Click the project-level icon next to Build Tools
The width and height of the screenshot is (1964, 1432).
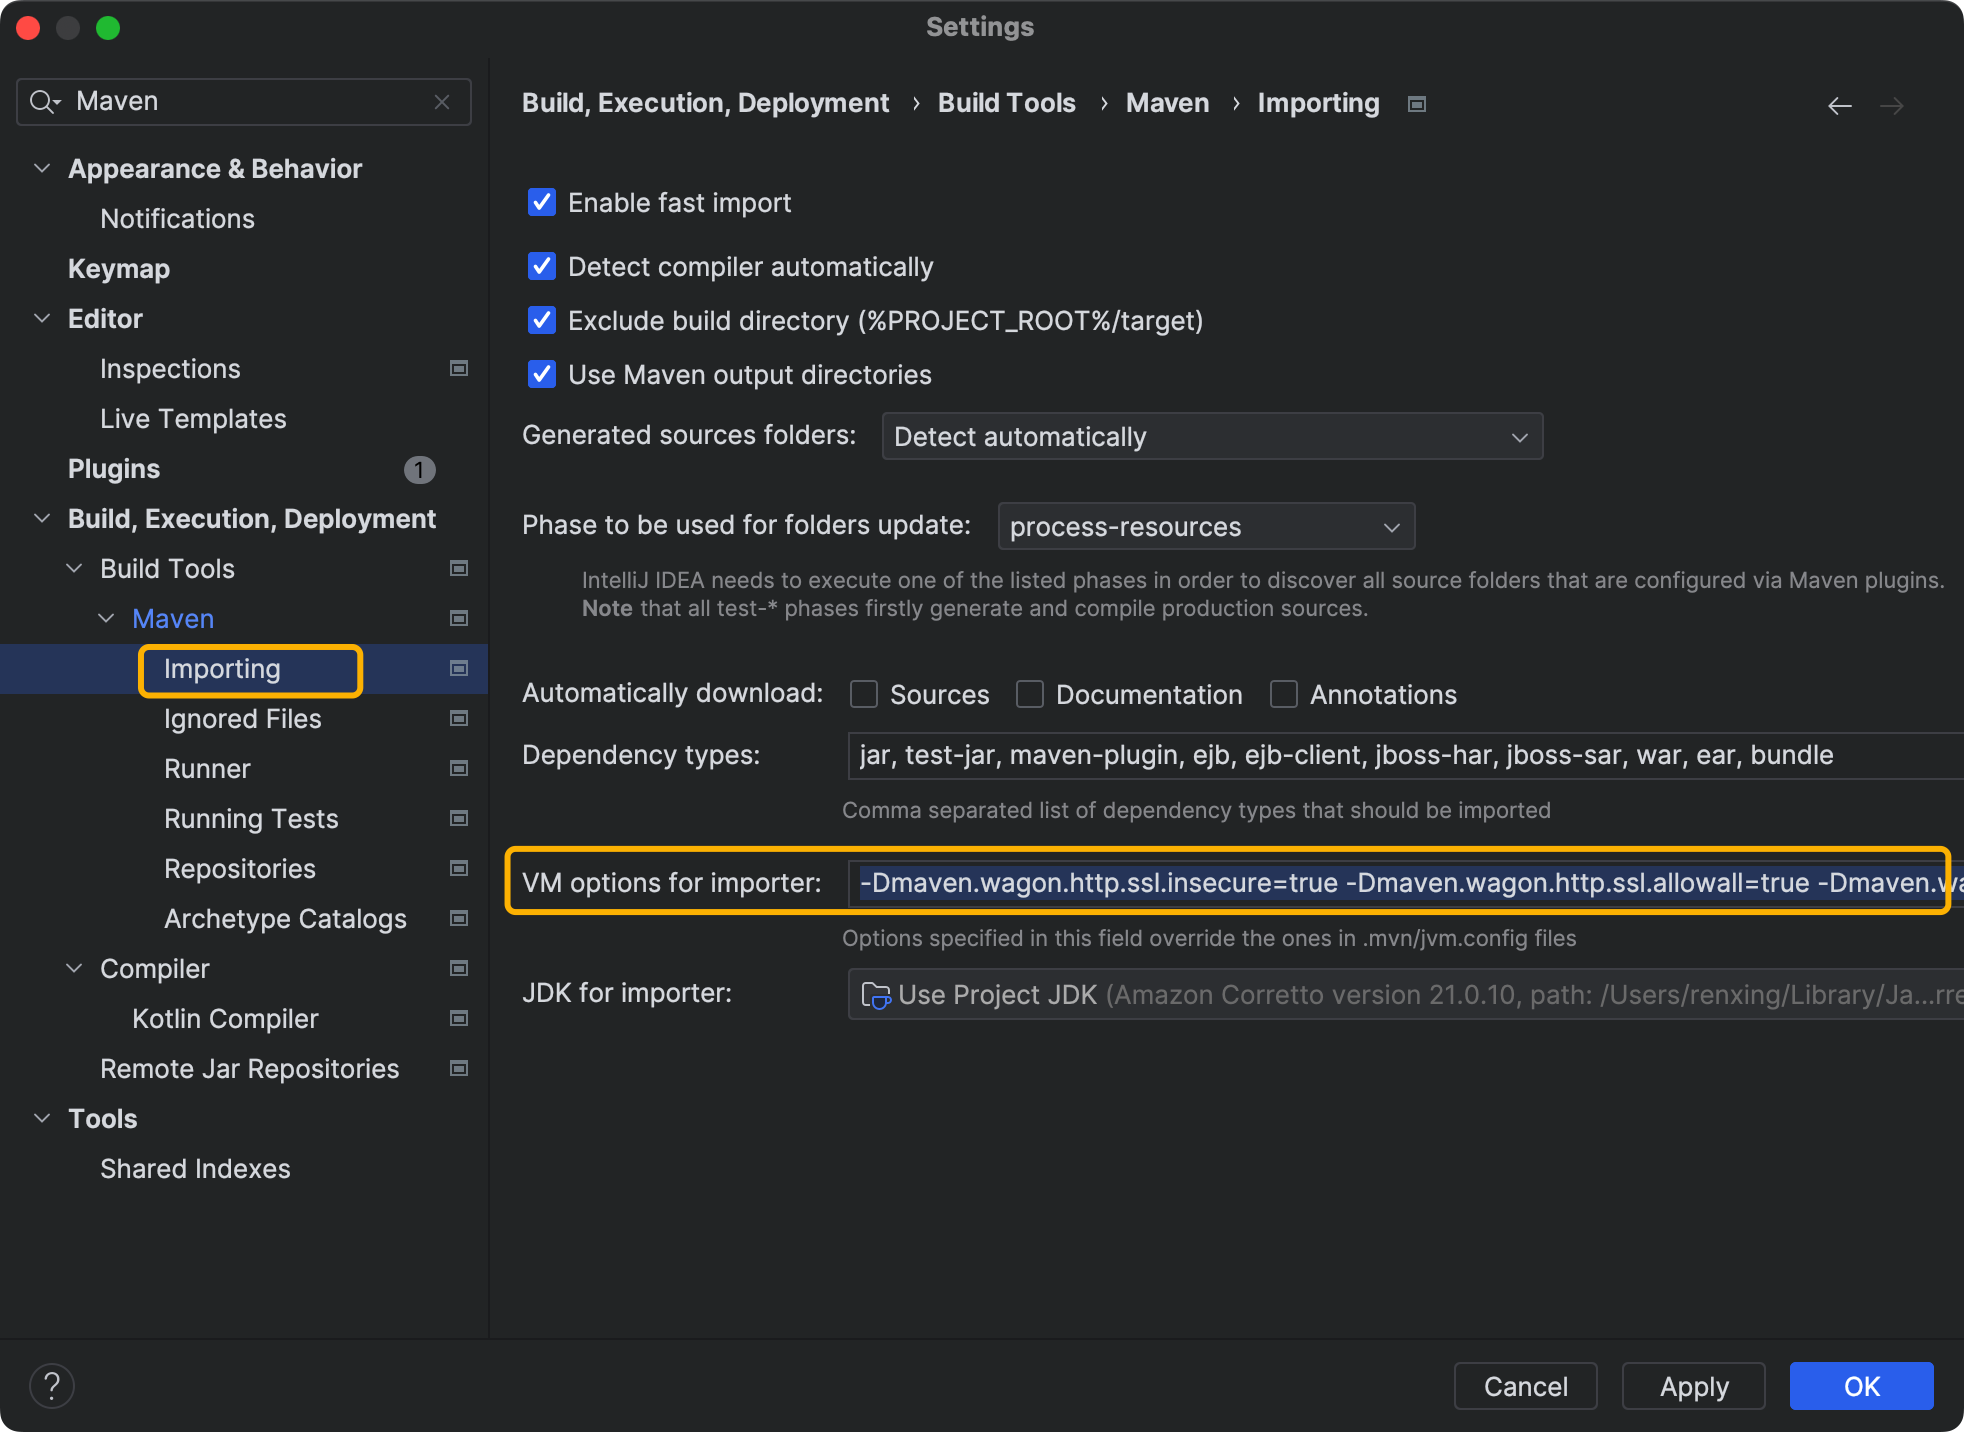pyautogui.click(x=459, y=569)
